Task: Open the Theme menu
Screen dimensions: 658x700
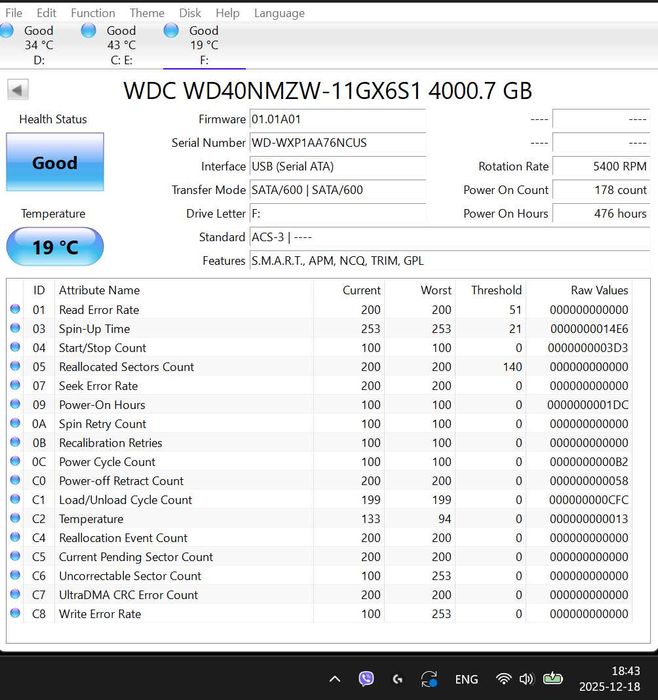Action: 147,13
